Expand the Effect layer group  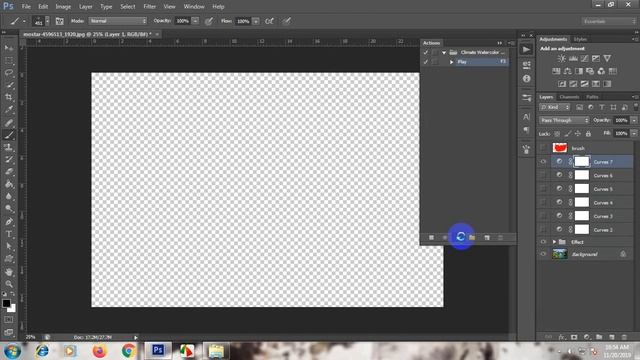pos(554,242)
